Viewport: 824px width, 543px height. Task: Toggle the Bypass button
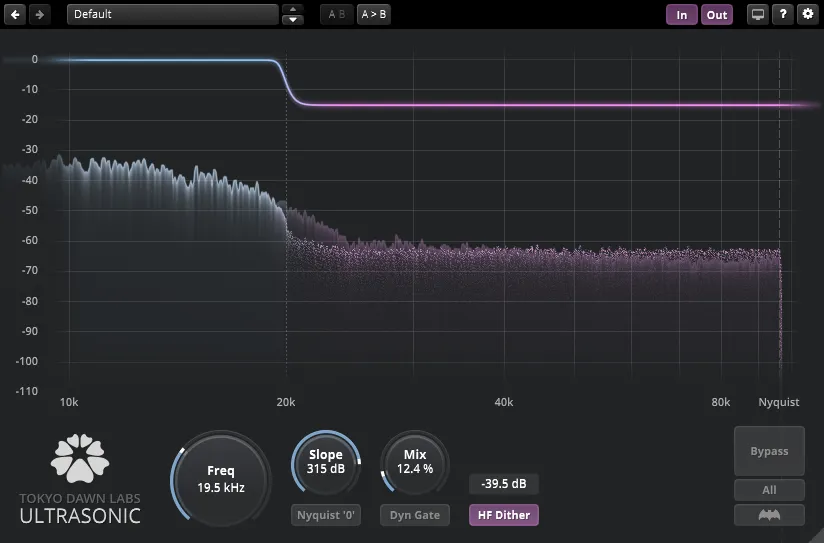click(769, 451)
